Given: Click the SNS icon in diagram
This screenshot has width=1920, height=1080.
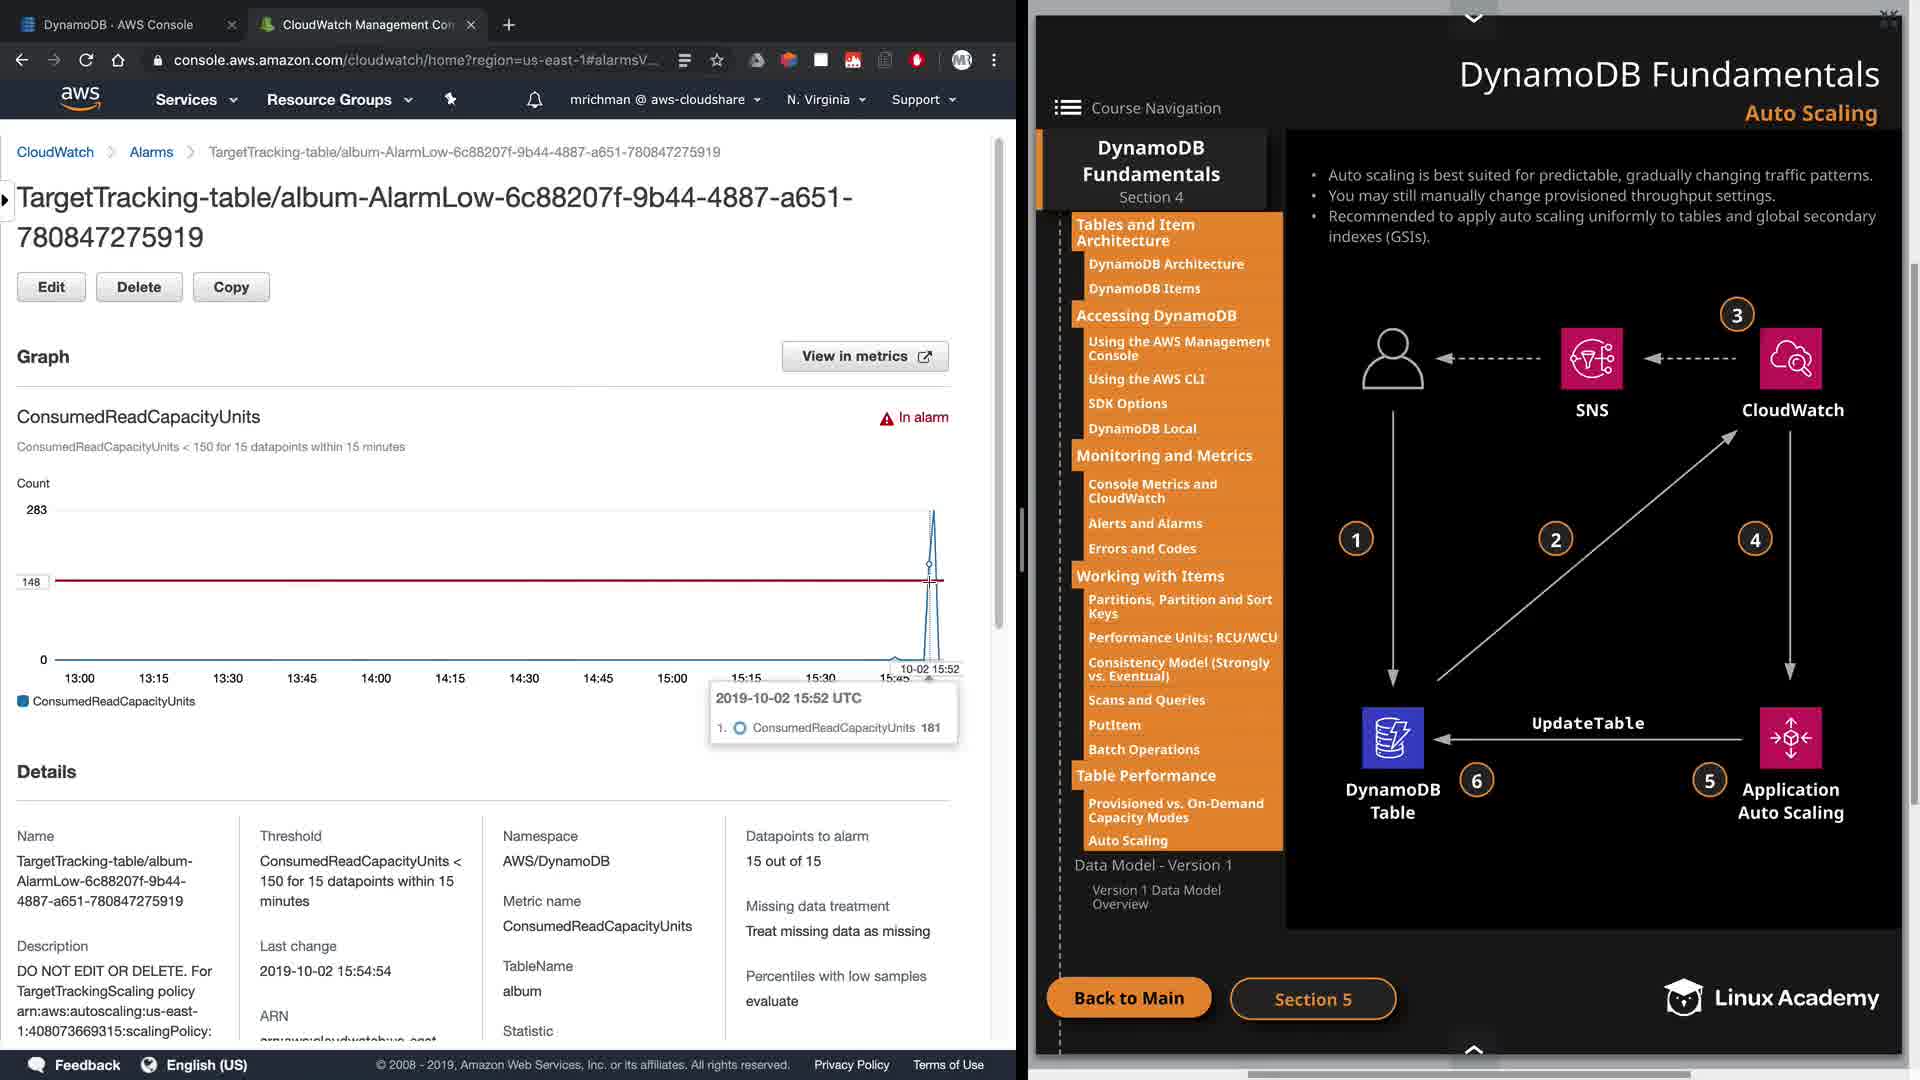Looking at the screenshot, I should [1591, 358].
